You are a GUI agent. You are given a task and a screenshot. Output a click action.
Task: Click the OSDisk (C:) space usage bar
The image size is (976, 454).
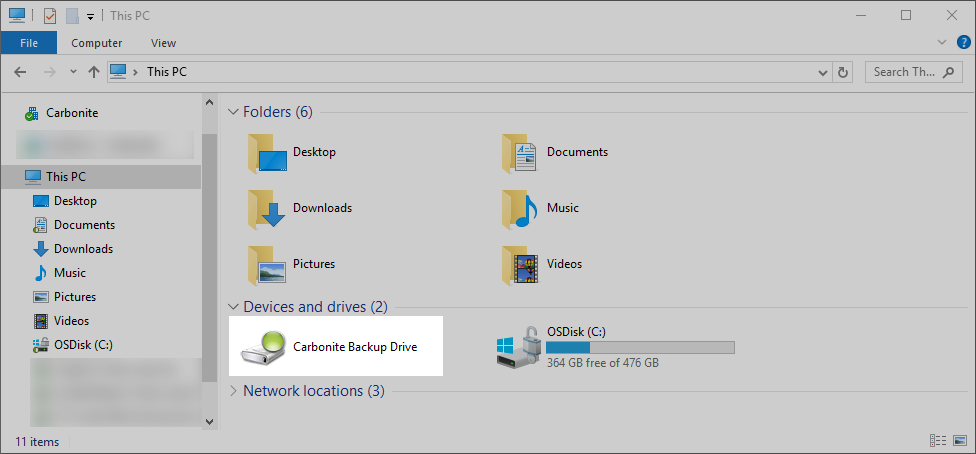640,347
